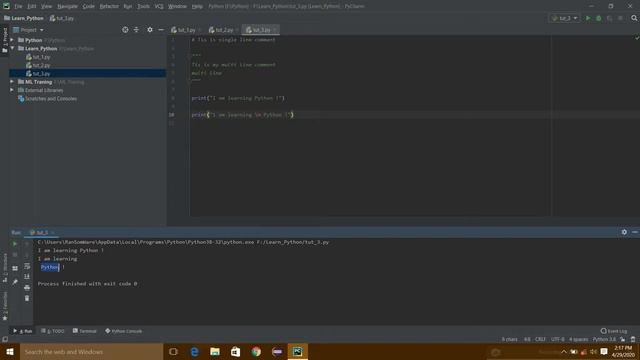Open Windows Start menu
640x360 pixels.
coord(10,352)
